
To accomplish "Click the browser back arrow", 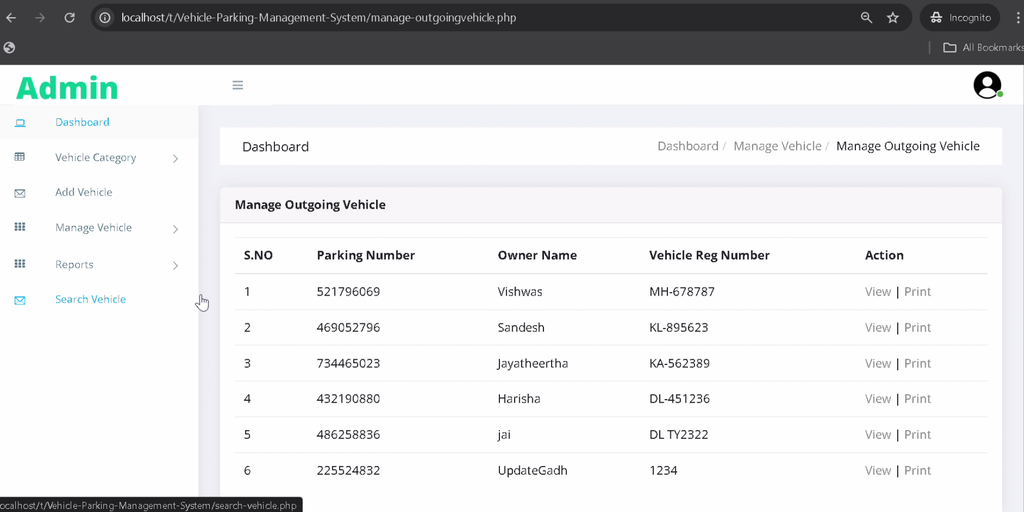I will click(x=11, y=18).
